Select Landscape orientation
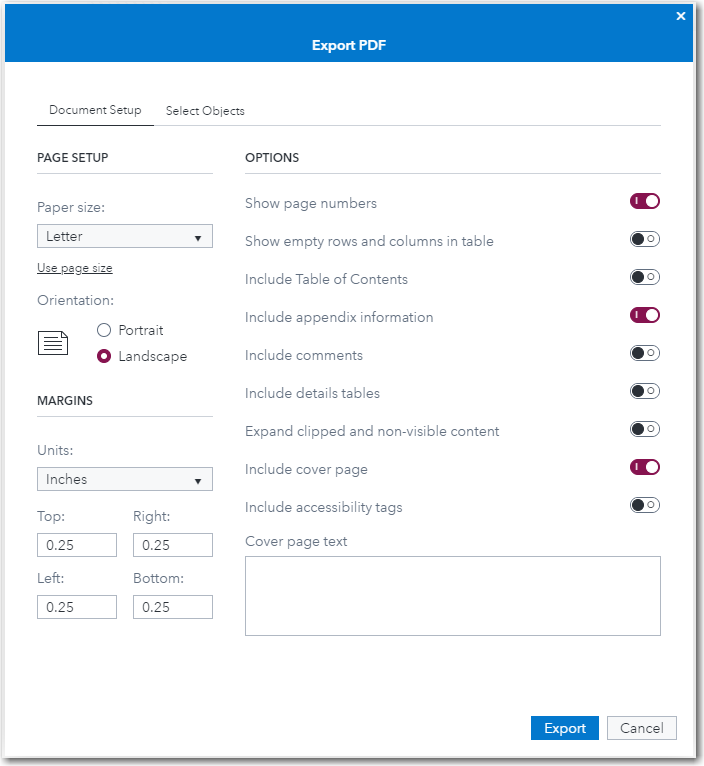This screenshot has width=704, height=766. (104, 356)
